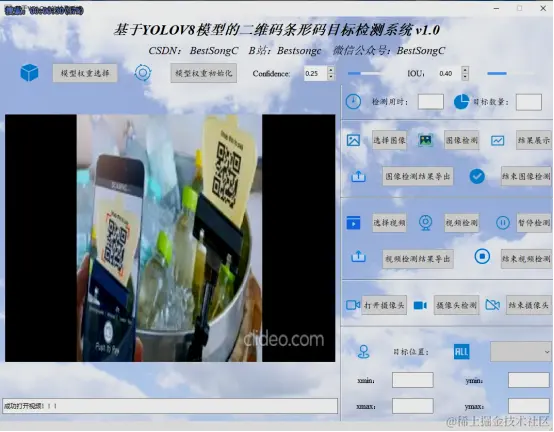
Task: Click the 打开摄像头 button
Action: (x=384, y=305)
